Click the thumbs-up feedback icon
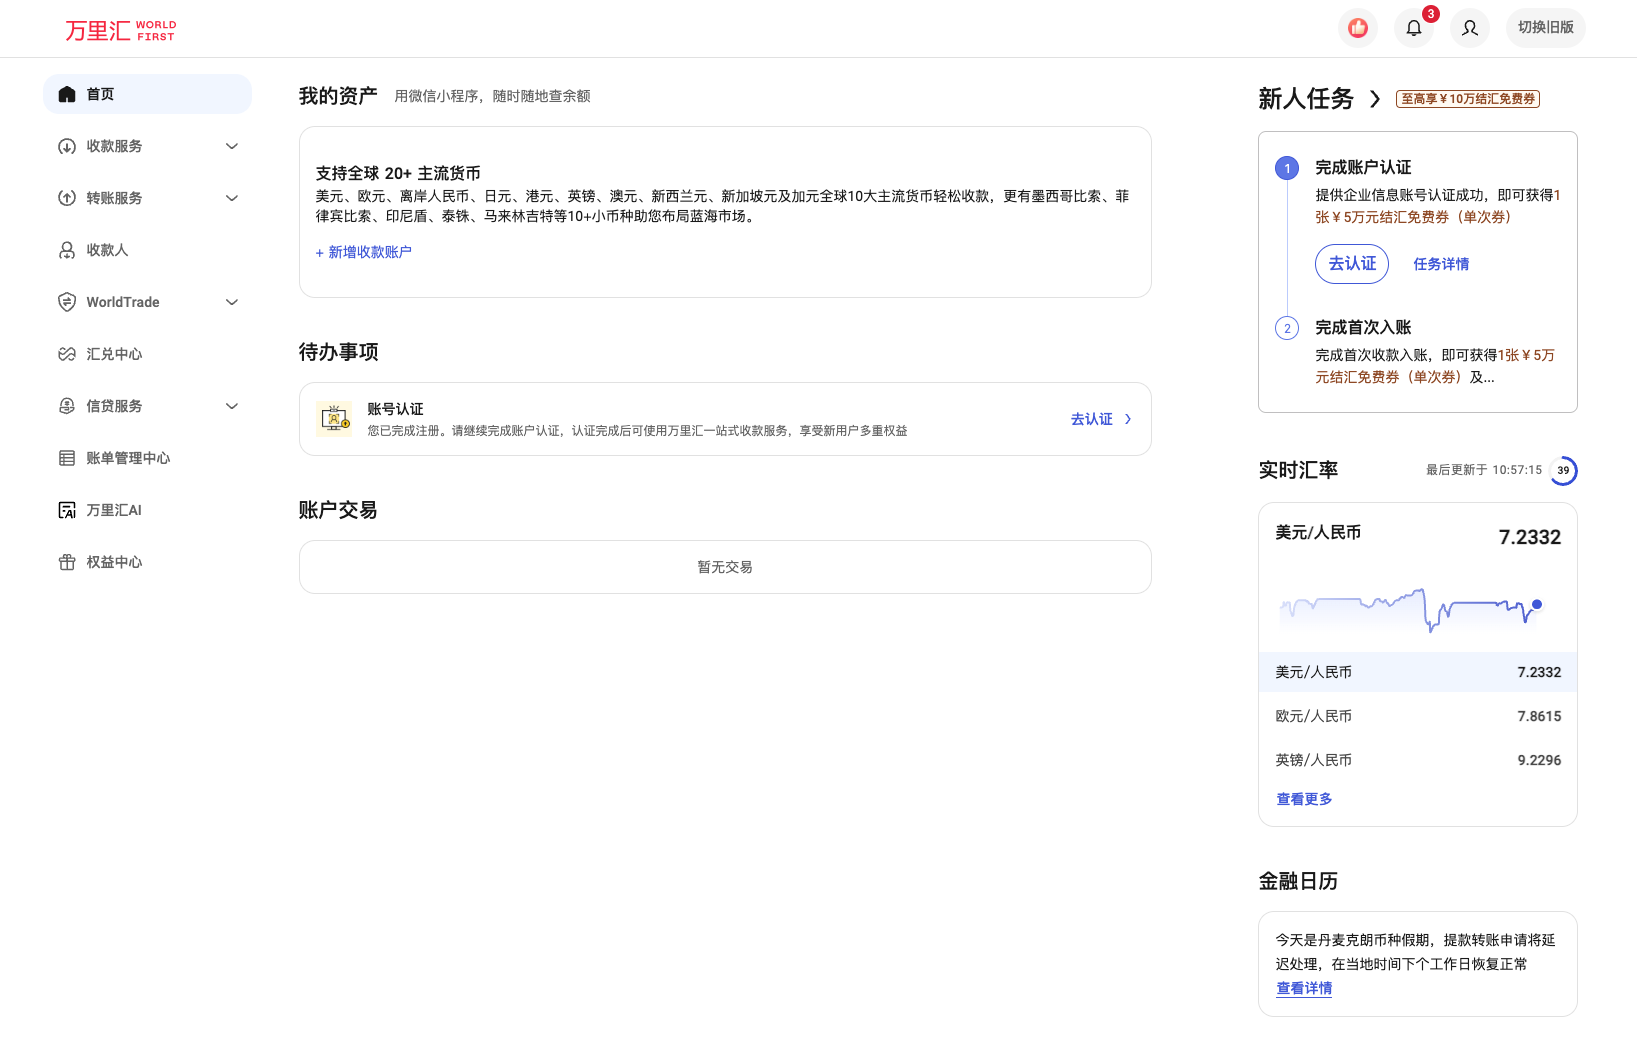1637x1049 pixels. (1357, 28)
